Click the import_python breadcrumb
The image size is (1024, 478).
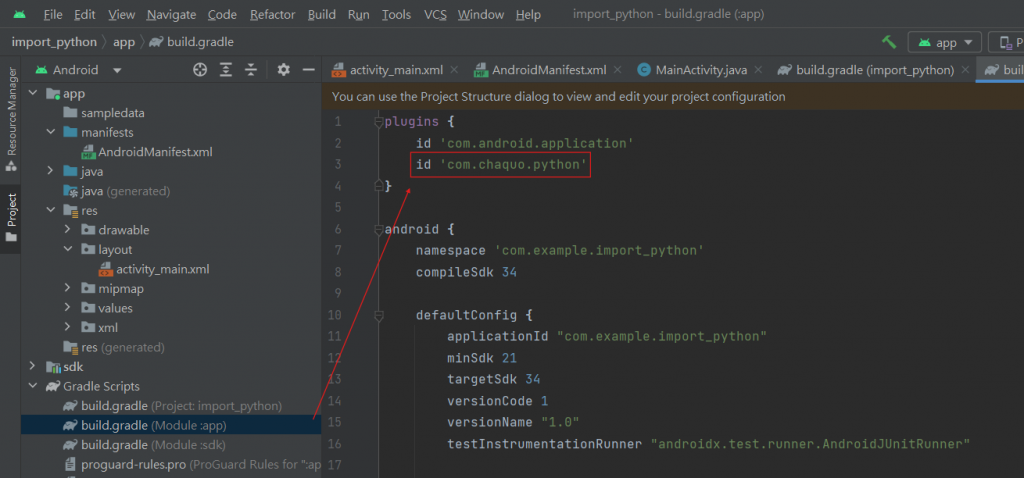[54, 42]
